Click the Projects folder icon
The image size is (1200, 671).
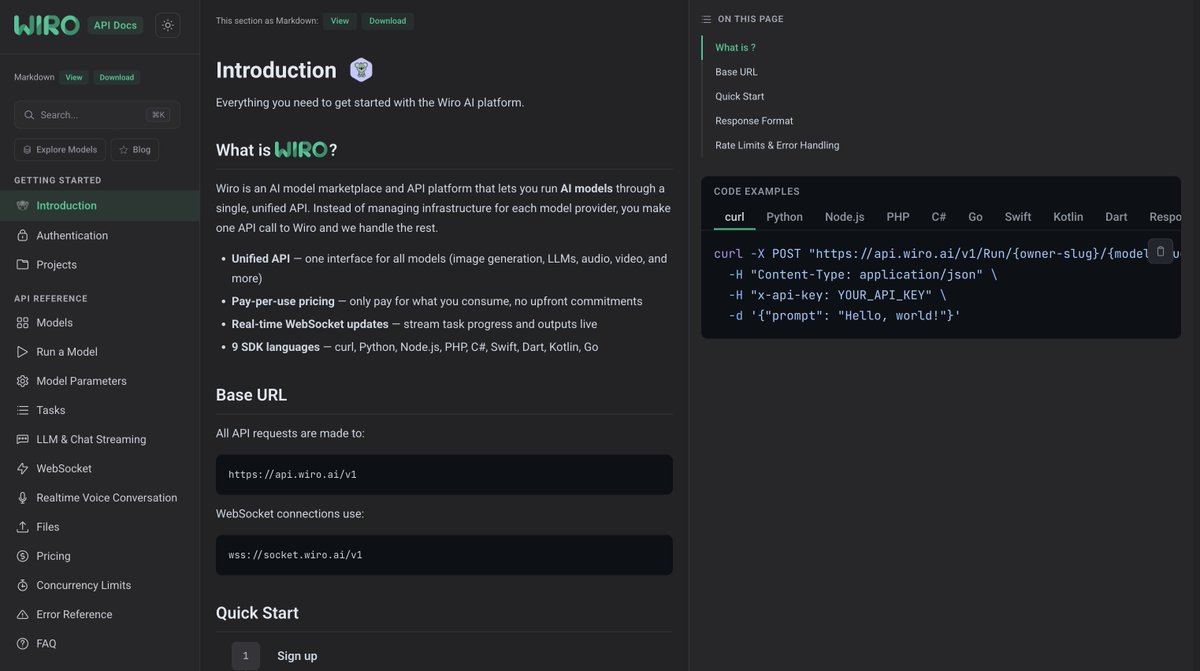23,264
